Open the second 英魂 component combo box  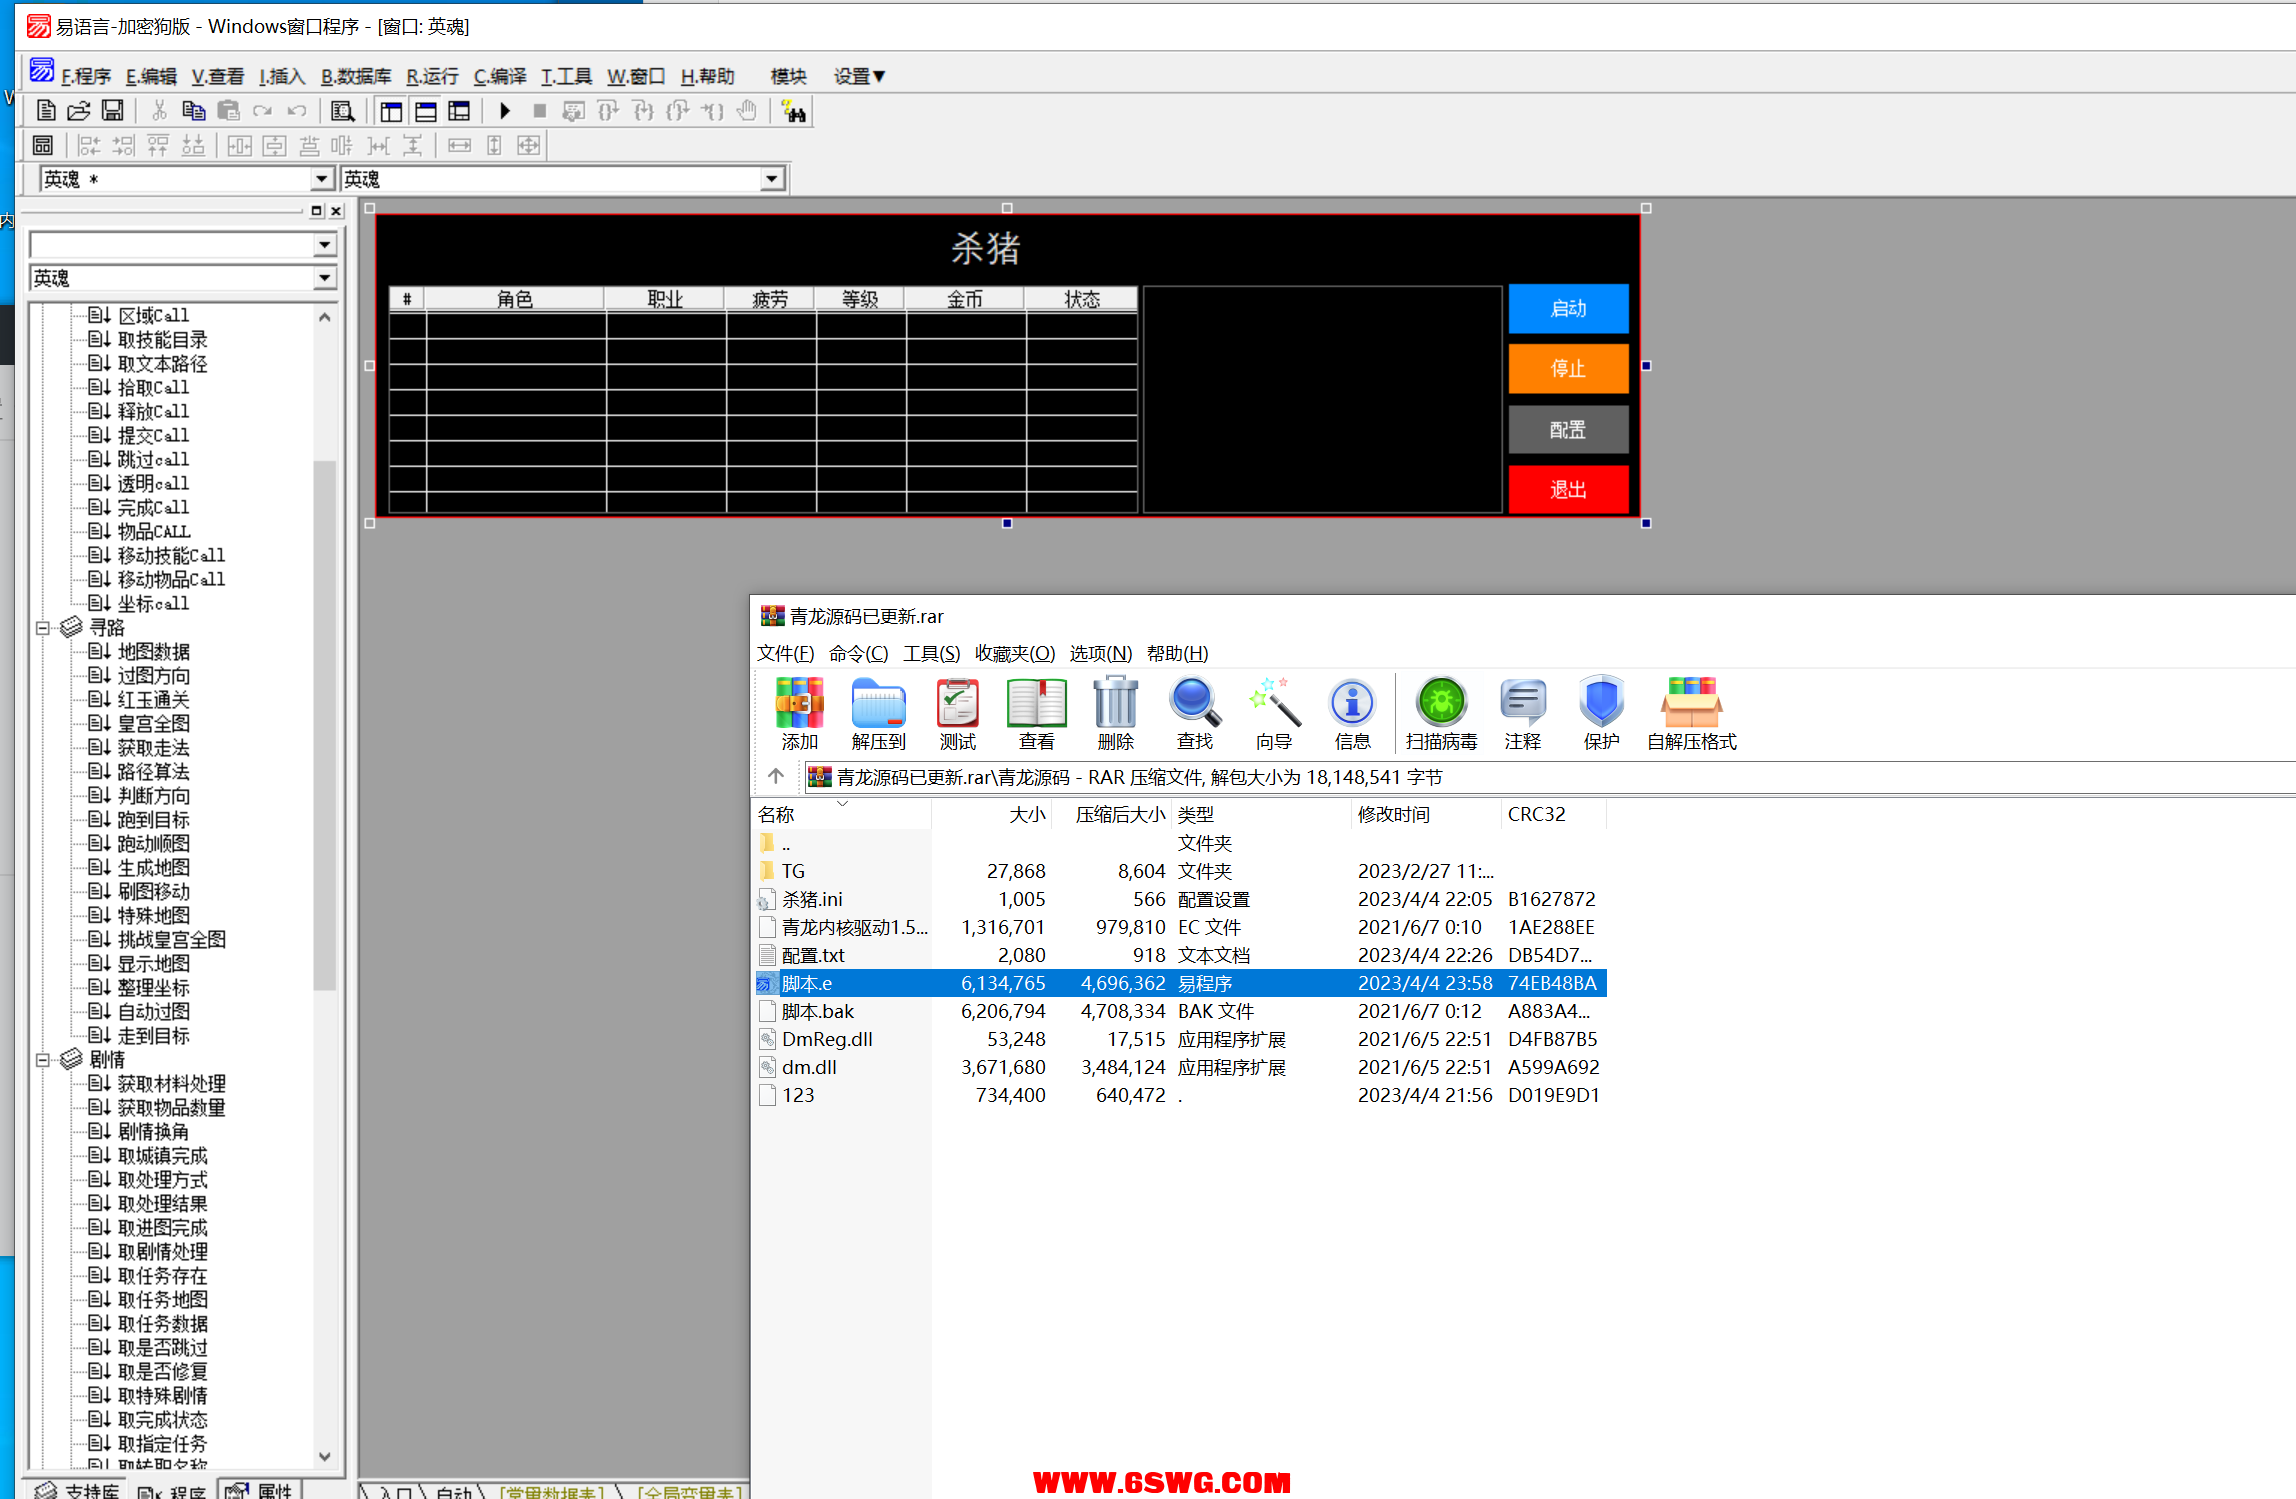[772, 179]
